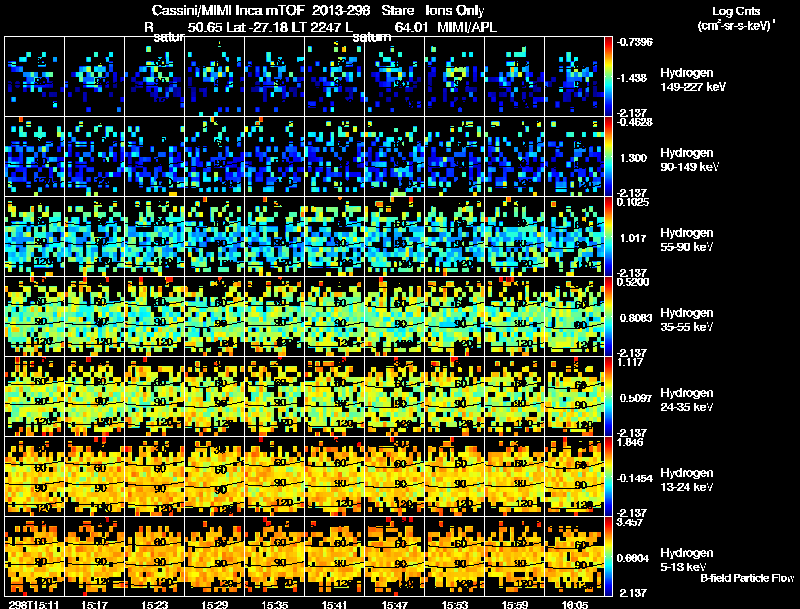The width and height of the screenshot is (800, 609).
Task: Click the 3.457 colorbar value
Action: 631,522
